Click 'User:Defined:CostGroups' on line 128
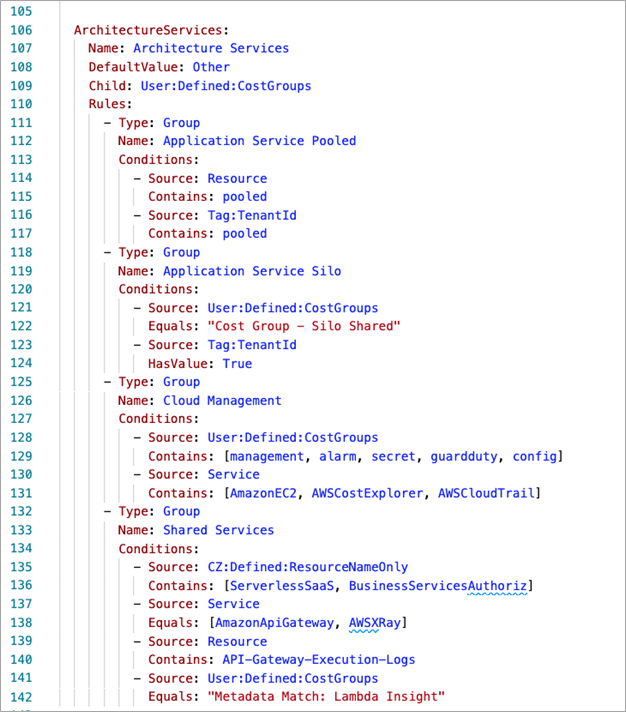The height and width of the screenshot is (712, 626). click(x=293, y=437)
